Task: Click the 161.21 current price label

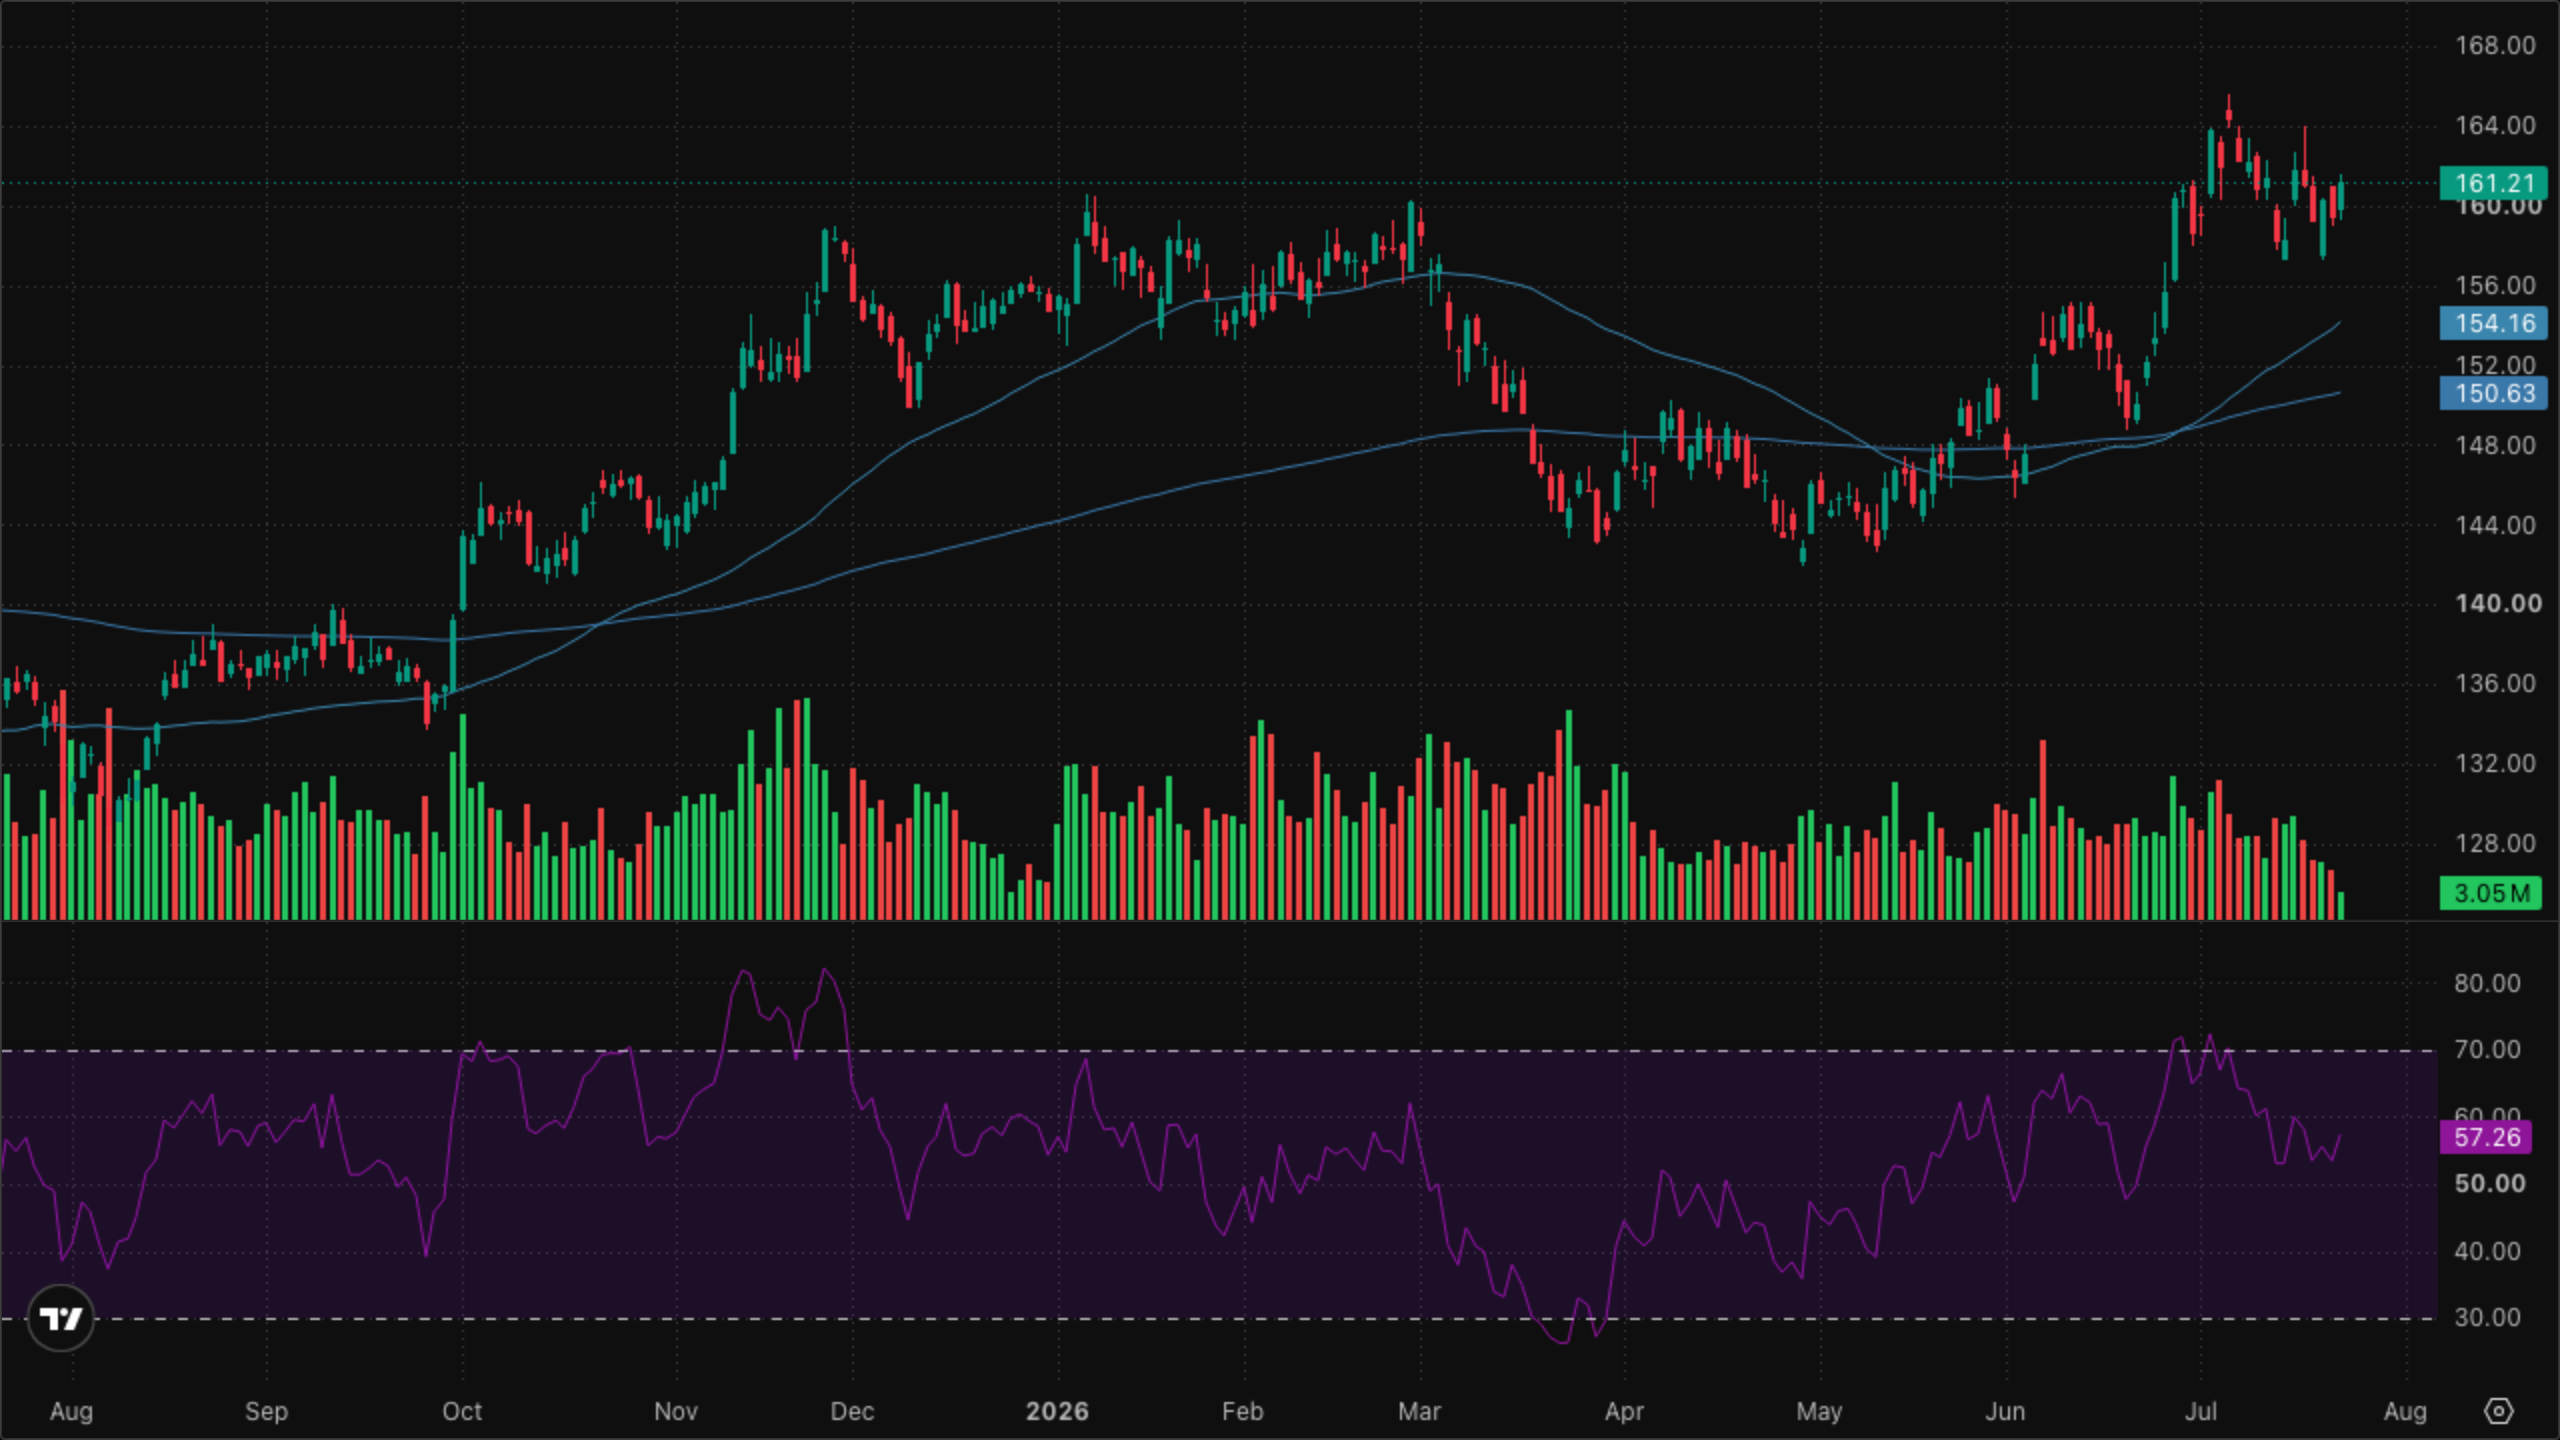Action: (x=2494, y=183)
